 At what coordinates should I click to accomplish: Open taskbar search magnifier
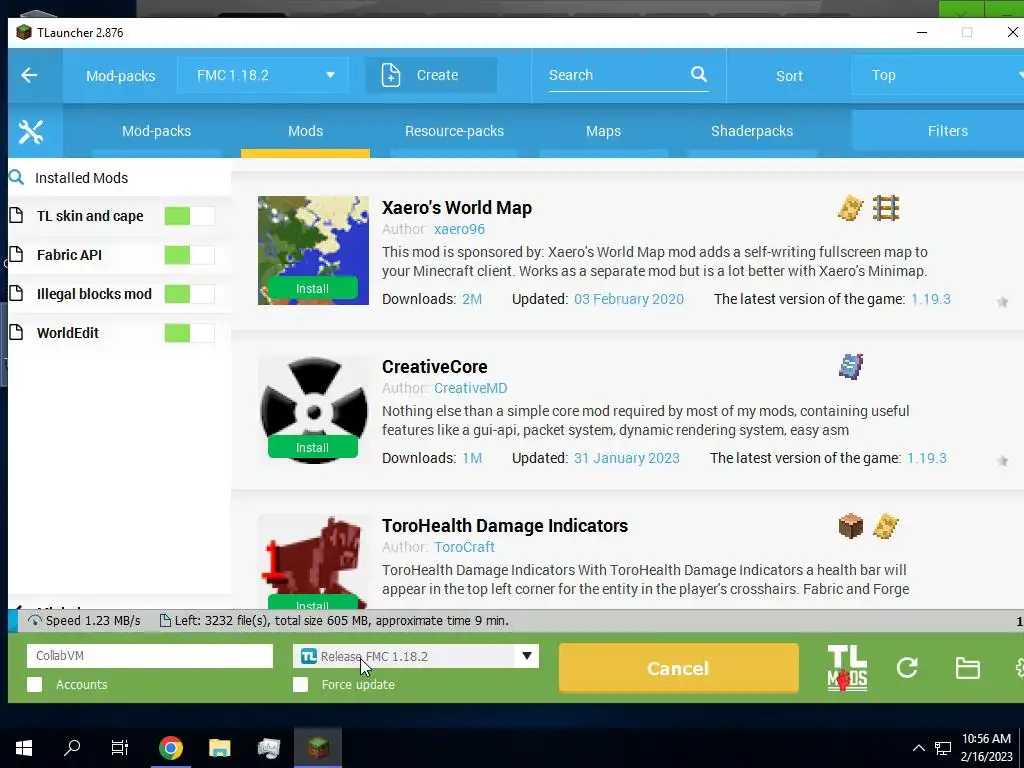(x=72, y=748)
